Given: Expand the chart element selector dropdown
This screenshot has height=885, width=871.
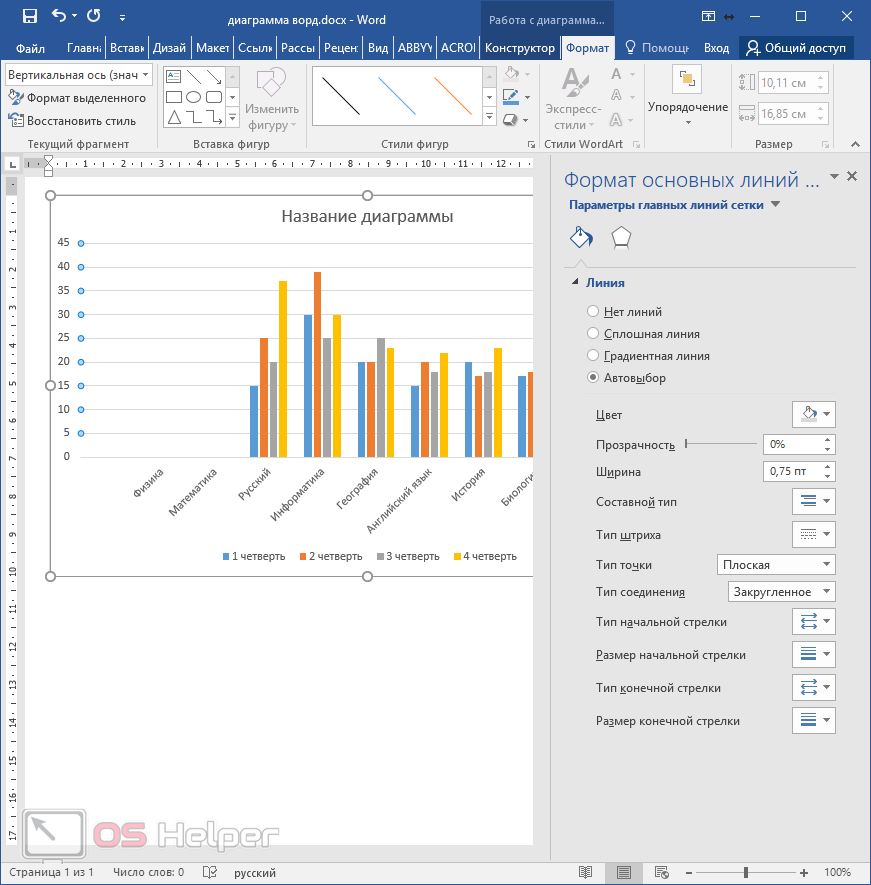Looking at the screenshot, I should pos(146,75).
